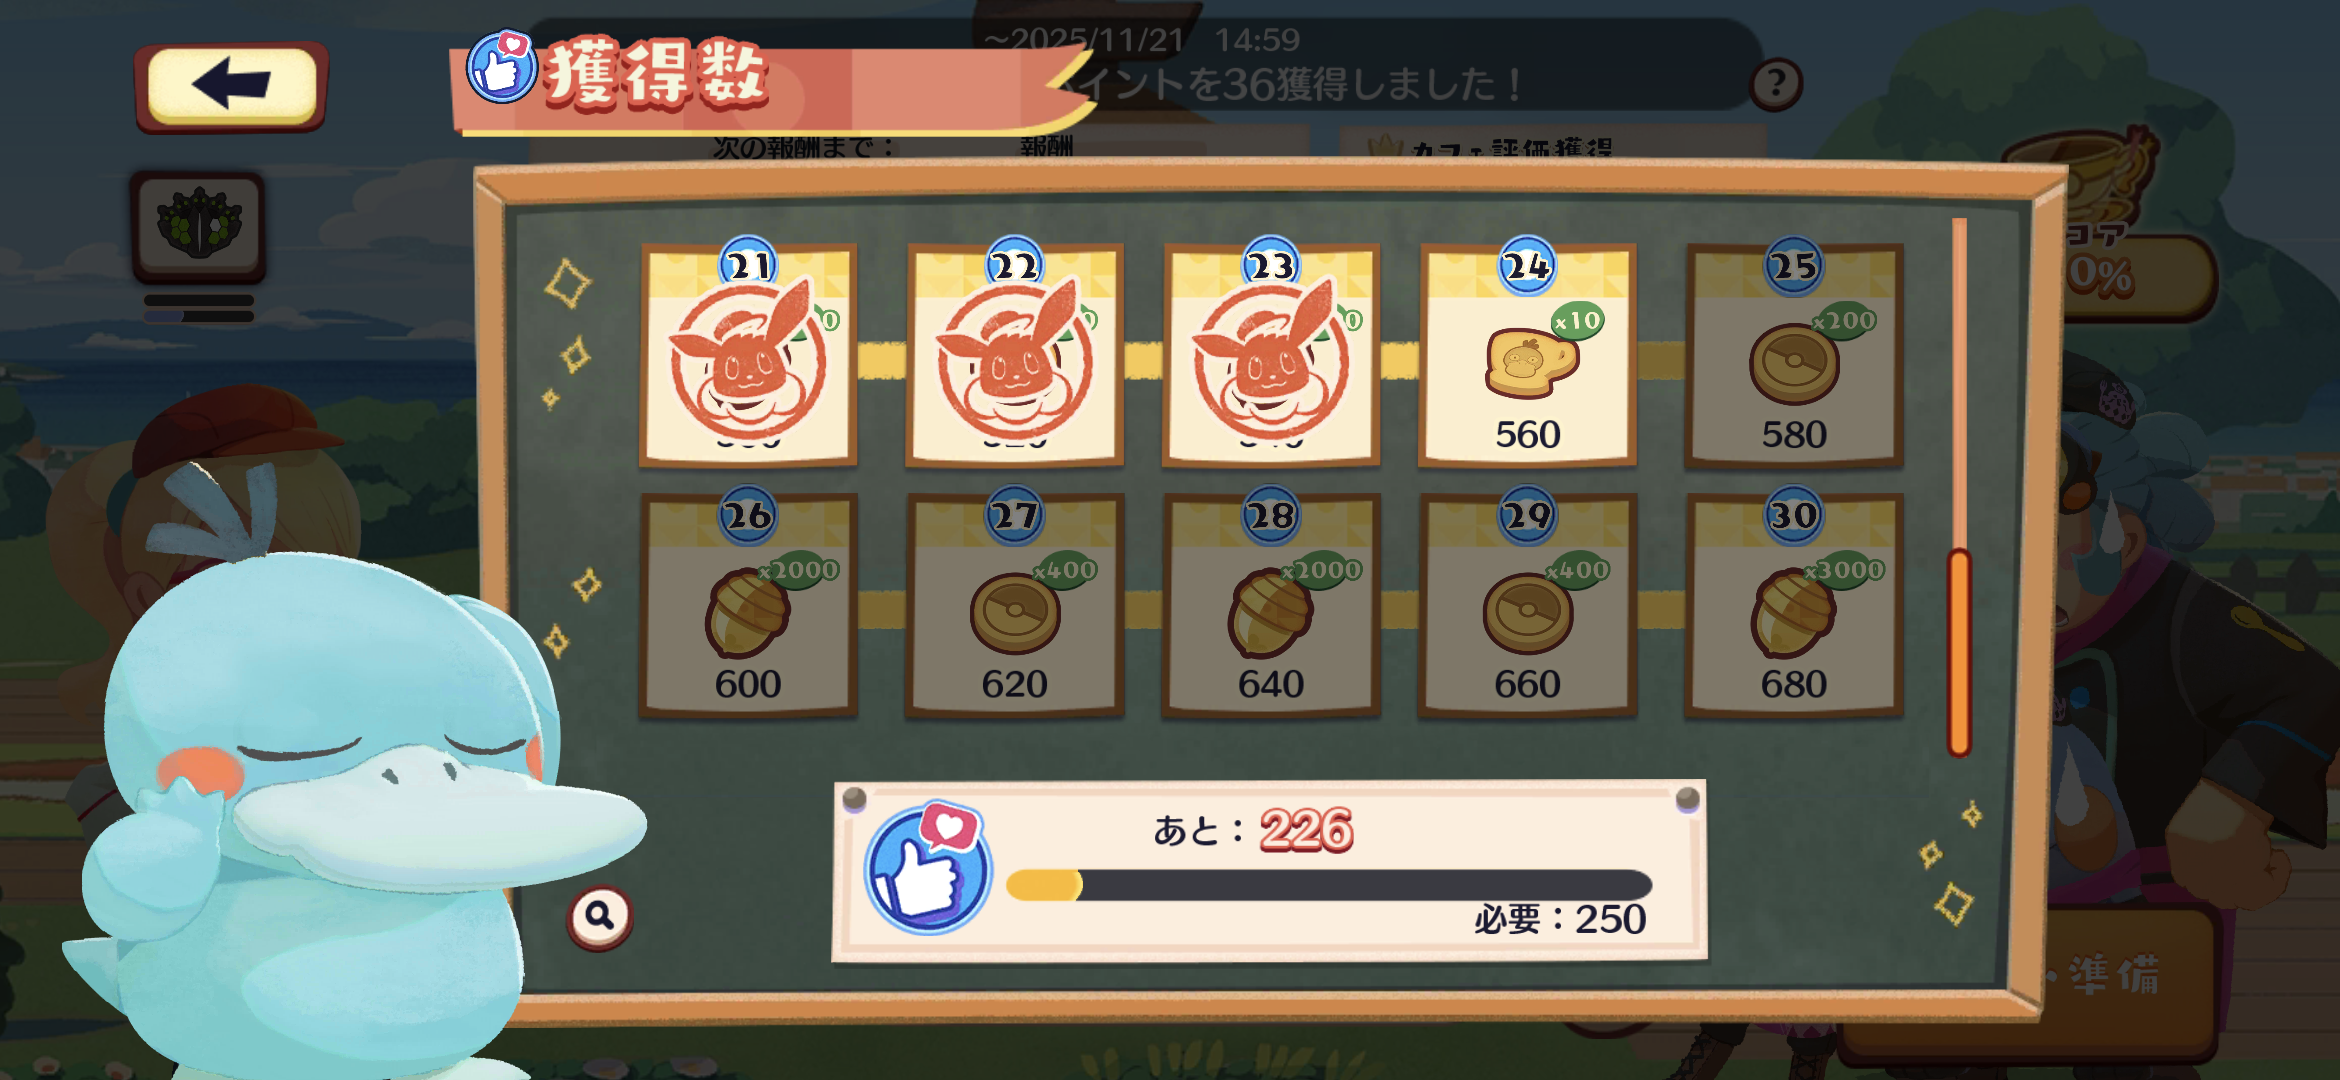Viewport: 2340px width, 1080px height.
Task: Open reward 26 acorn x2000 tile
Action: click(x=748, y=604)
